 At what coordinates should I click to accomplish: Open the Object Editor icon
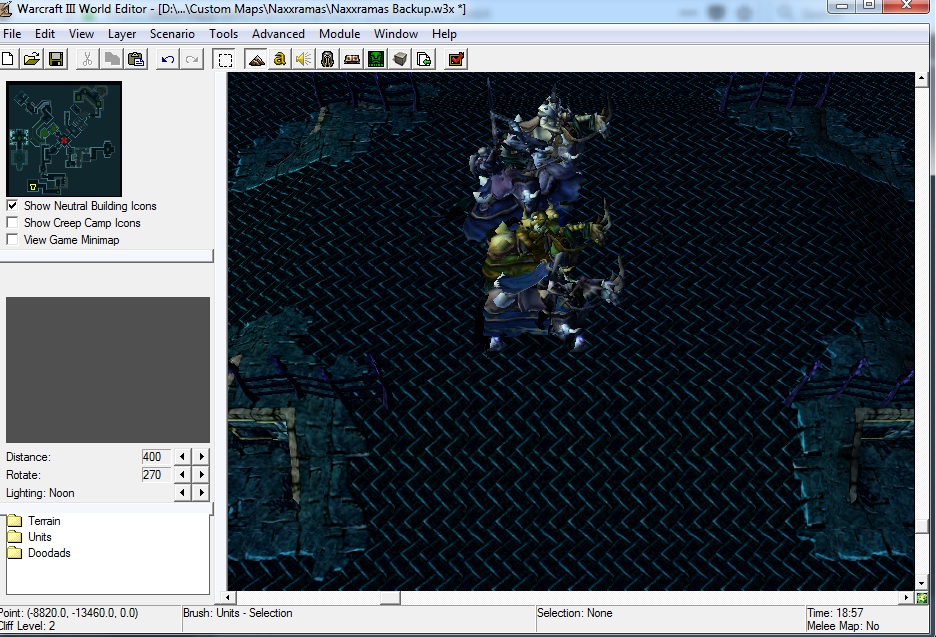(327, 59)
